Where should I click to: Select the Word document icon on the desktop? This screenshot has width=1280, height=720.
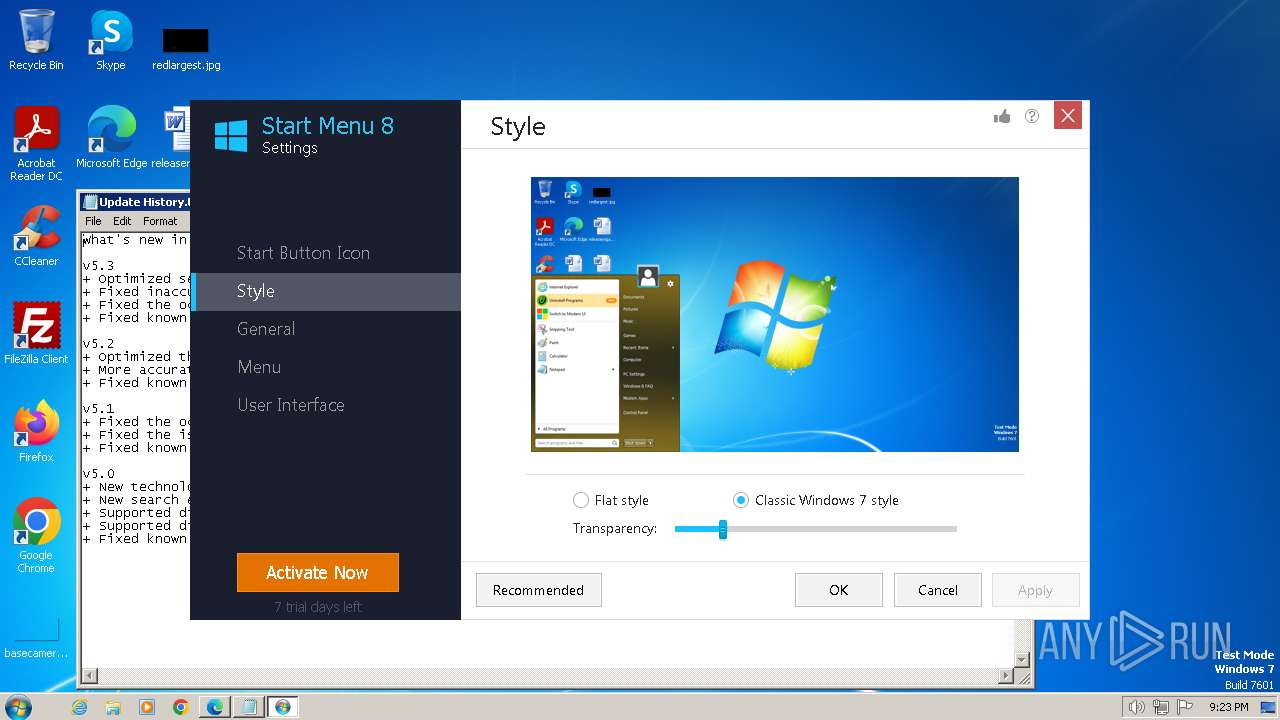pyautogui.click(x=176, y=138)
